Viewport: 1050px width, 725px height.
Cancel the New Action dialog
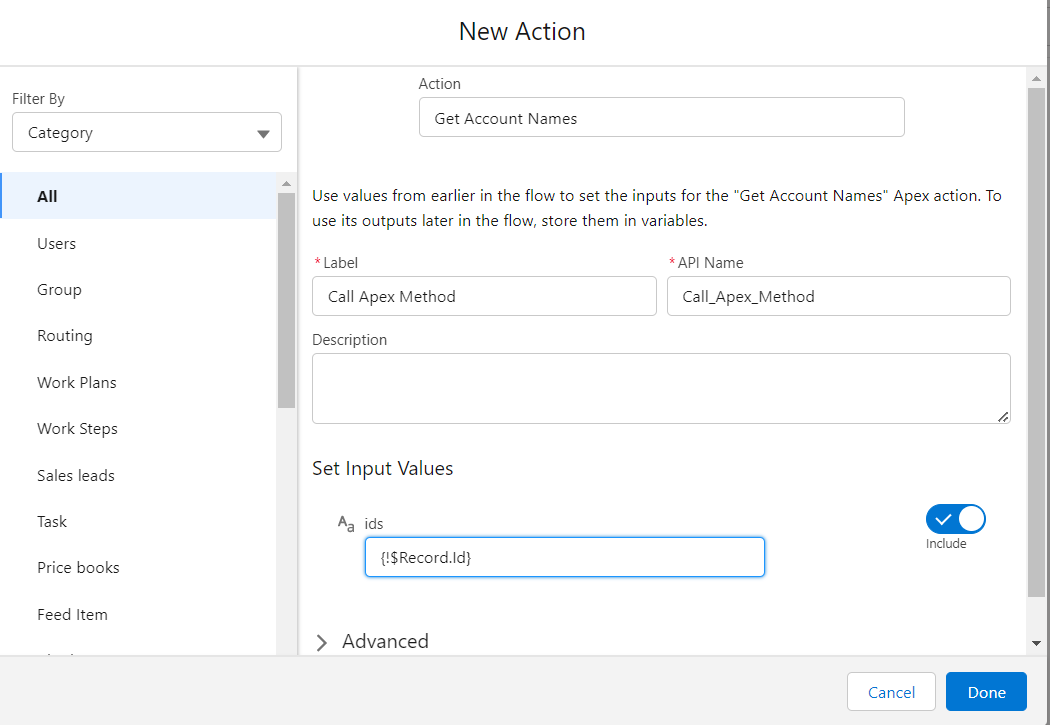(x=891, y=692)
